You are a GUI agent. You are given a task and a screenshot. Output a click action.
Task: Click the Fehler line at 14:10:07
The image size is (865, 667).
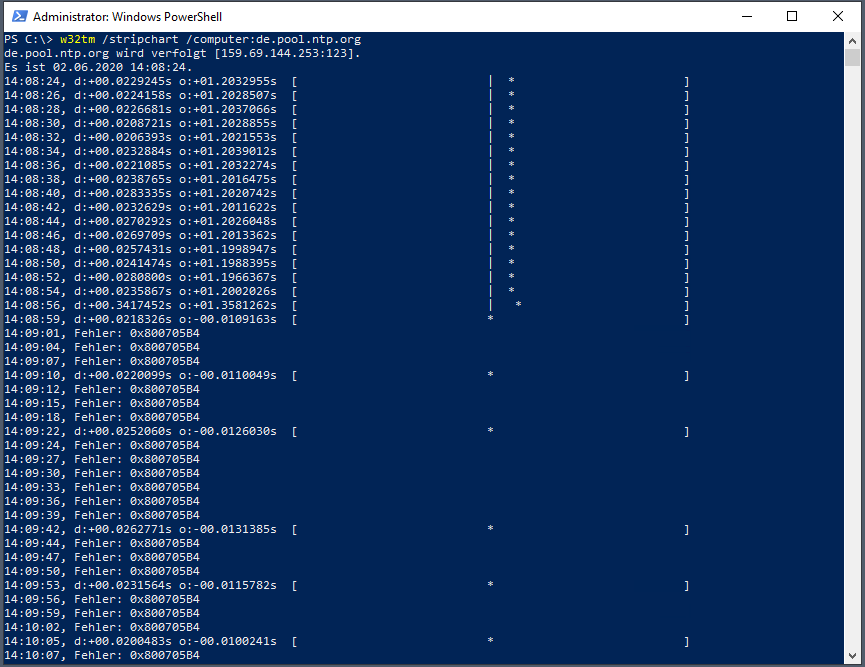click(102, 655)
